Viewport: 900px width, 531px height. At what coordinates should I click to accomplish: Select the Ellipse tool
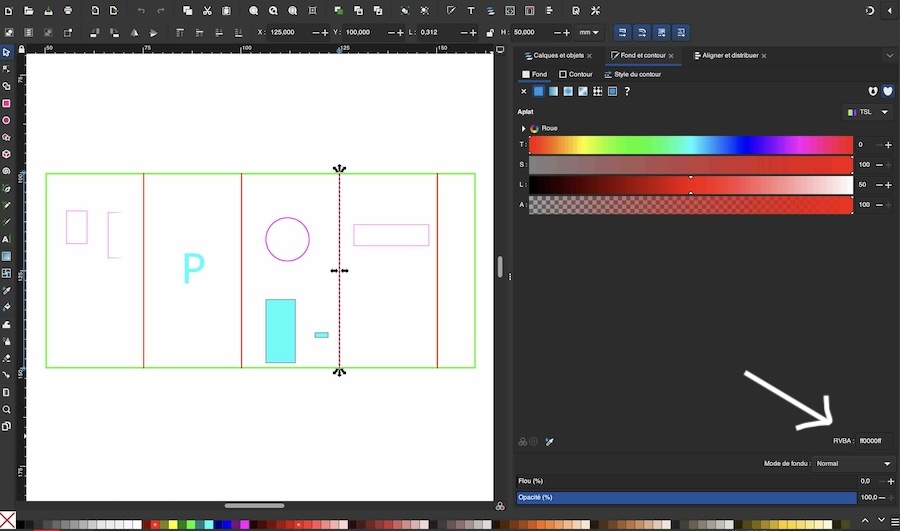(6, 121)
